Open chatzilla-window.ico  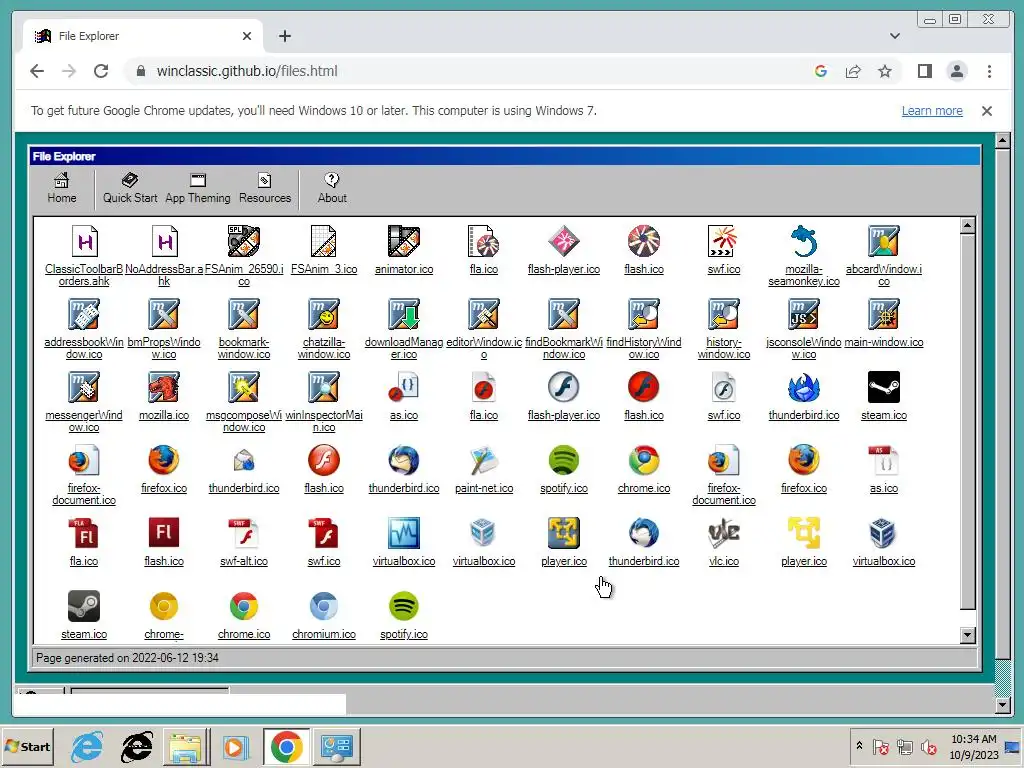[x=324, y=329]
